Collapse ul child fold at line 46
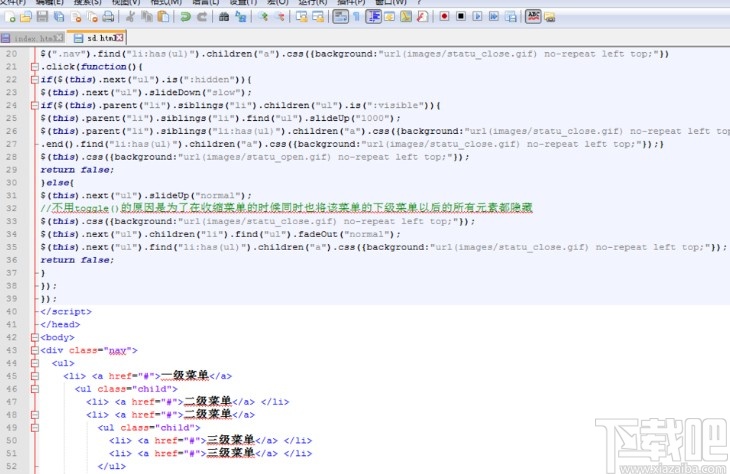The image size is (730, 474). (34, 389)
